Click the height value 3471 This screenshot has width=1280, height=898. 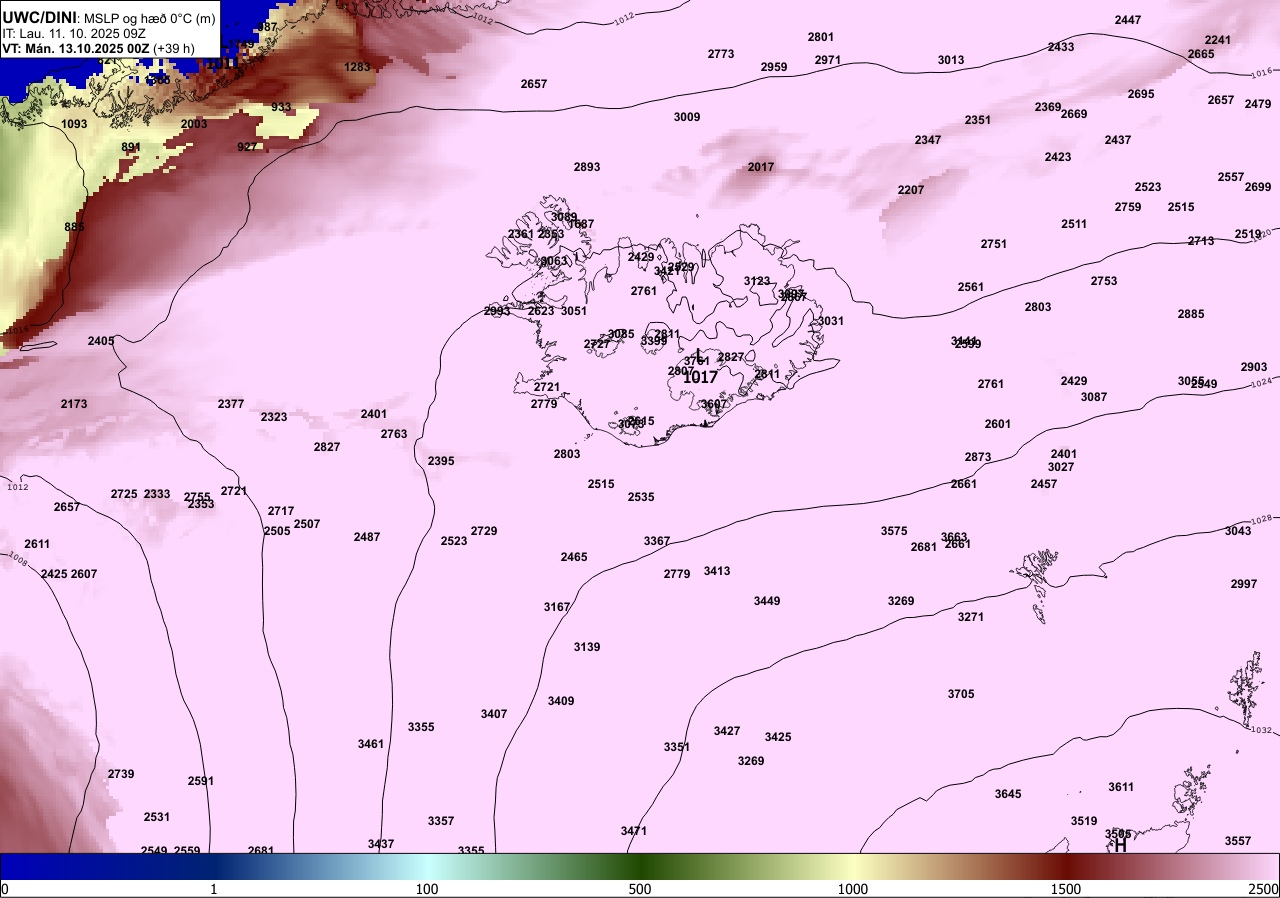pos(634,831)
